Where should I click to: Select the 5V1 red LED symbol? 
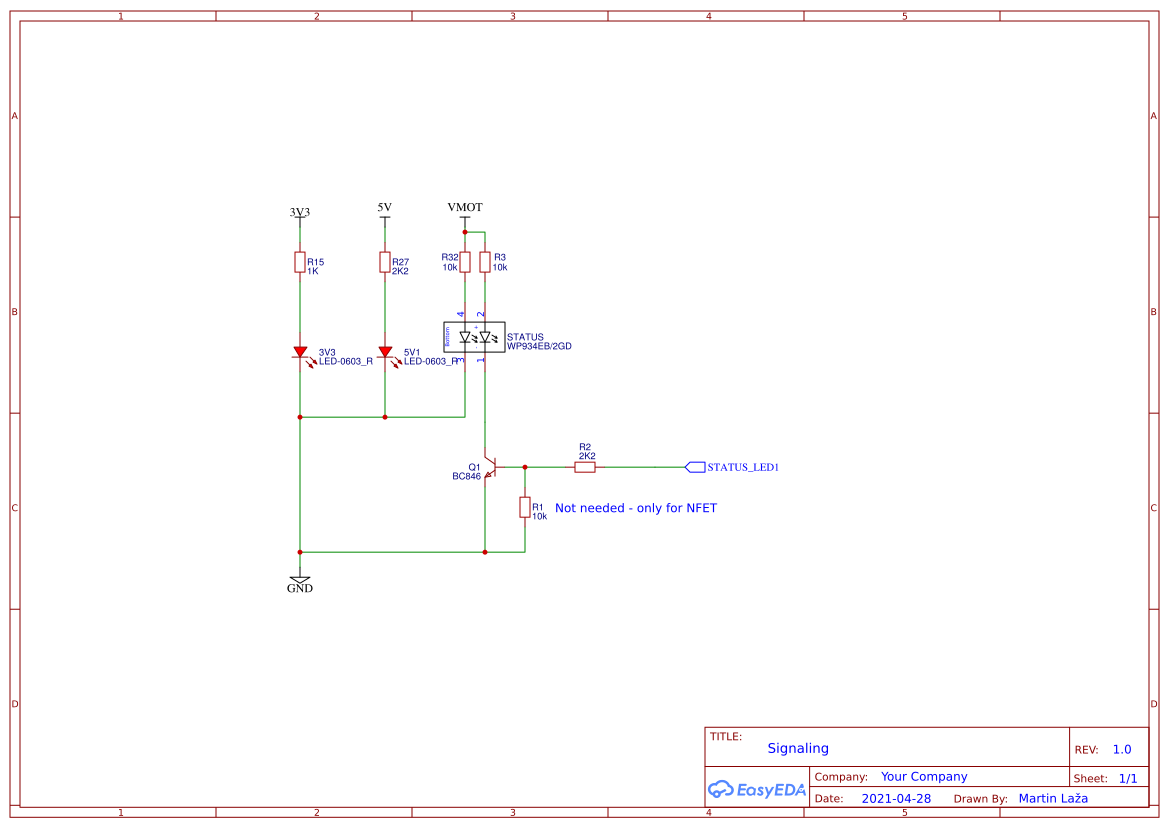click(385, 352)
